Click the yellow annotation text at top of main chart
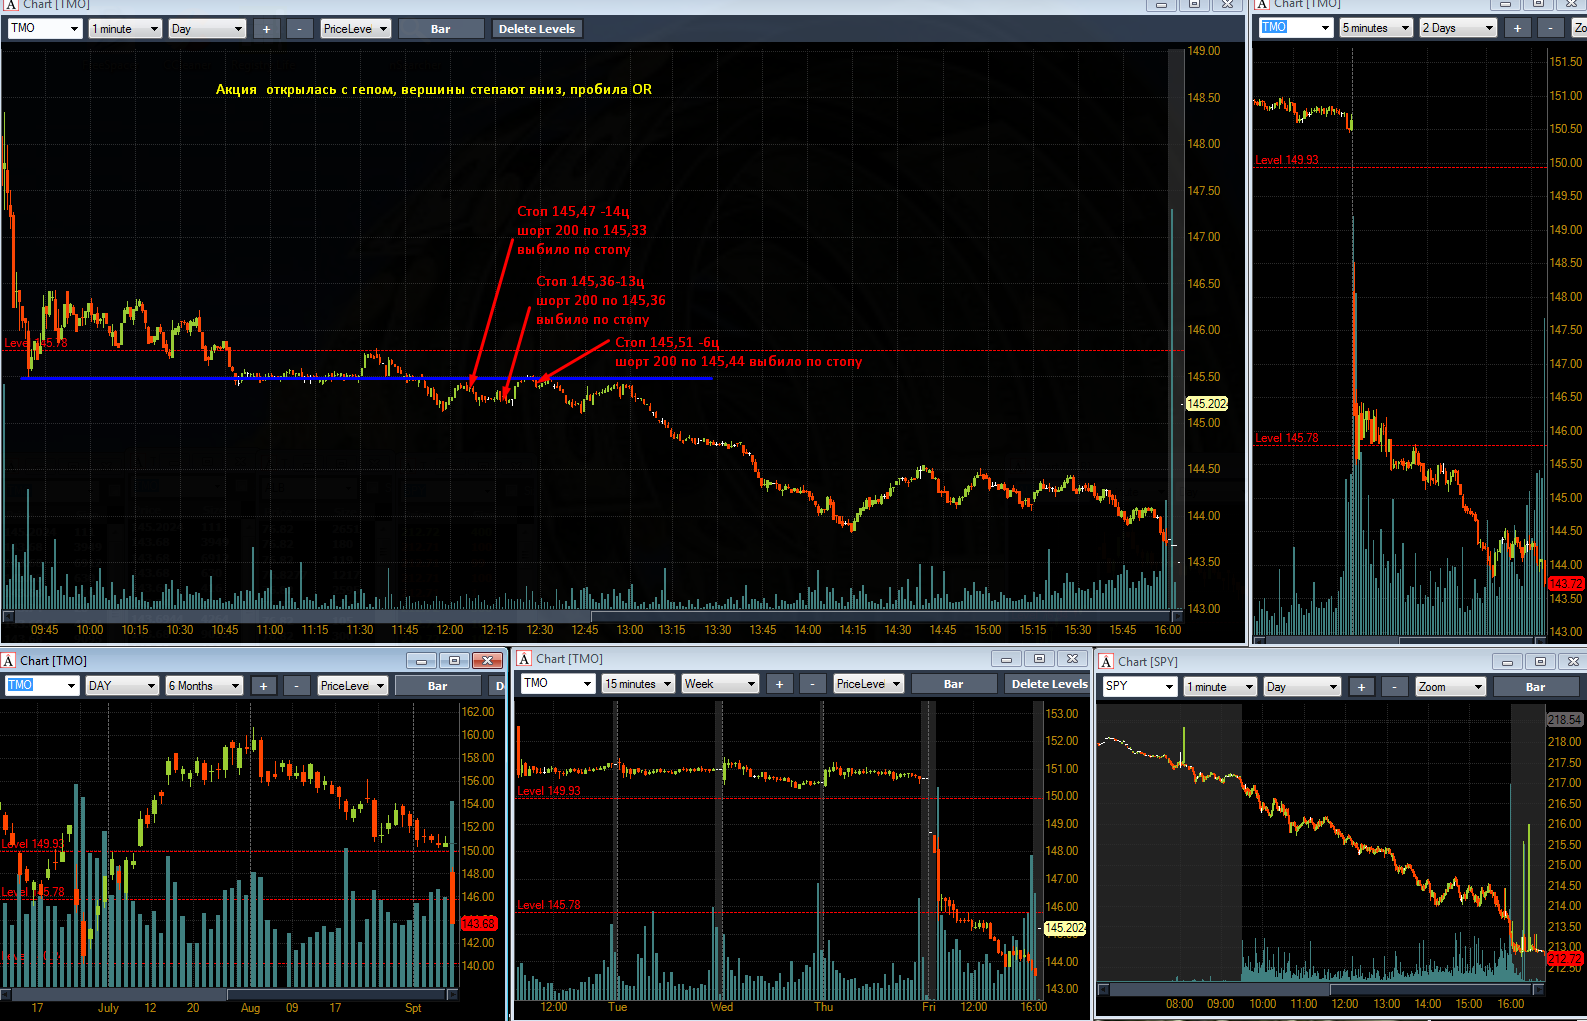1587x1021 pixels. [434, 89]
